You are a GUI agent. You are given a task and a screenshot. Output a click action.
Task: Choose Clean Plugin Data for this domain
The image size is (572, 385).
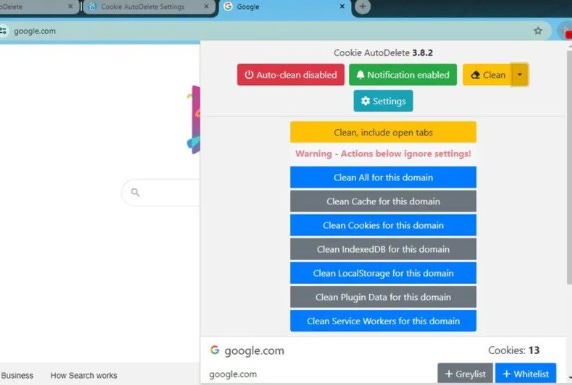[383, 297]
